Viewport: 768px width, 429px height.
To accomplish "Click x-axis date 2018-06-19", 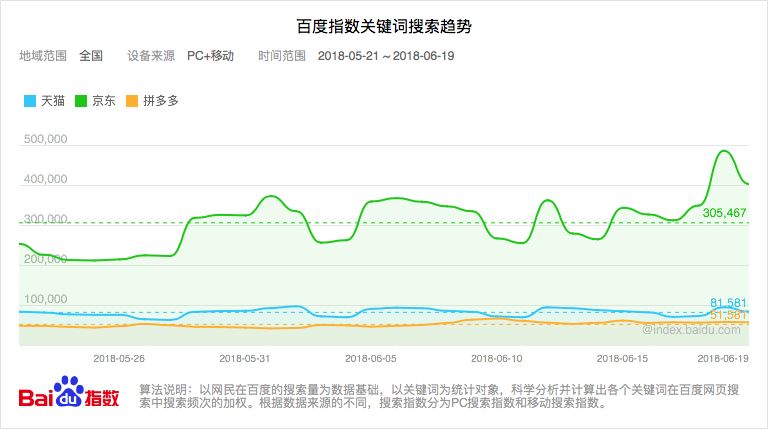I will pyautogui.click(x=723, y=358).
